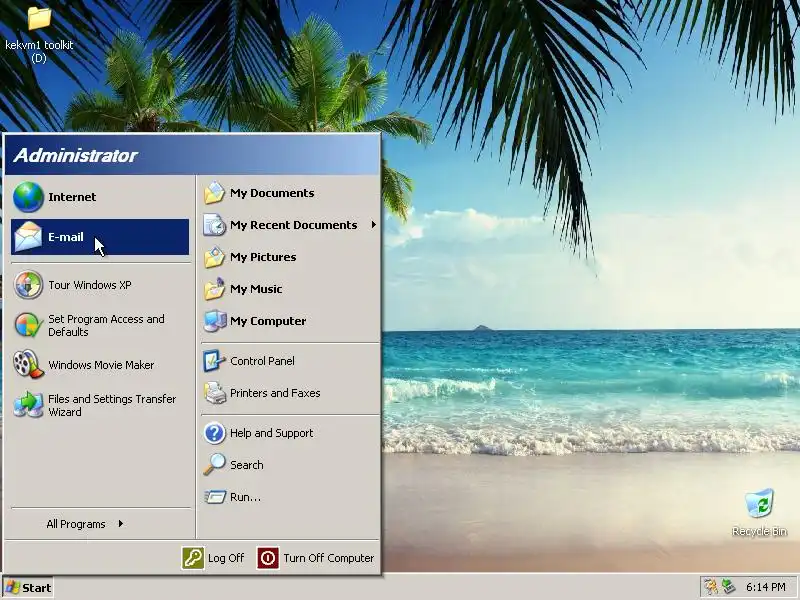Start Windows Movie Maker film reel icon

pyautogui.click(x=28, y=364)
